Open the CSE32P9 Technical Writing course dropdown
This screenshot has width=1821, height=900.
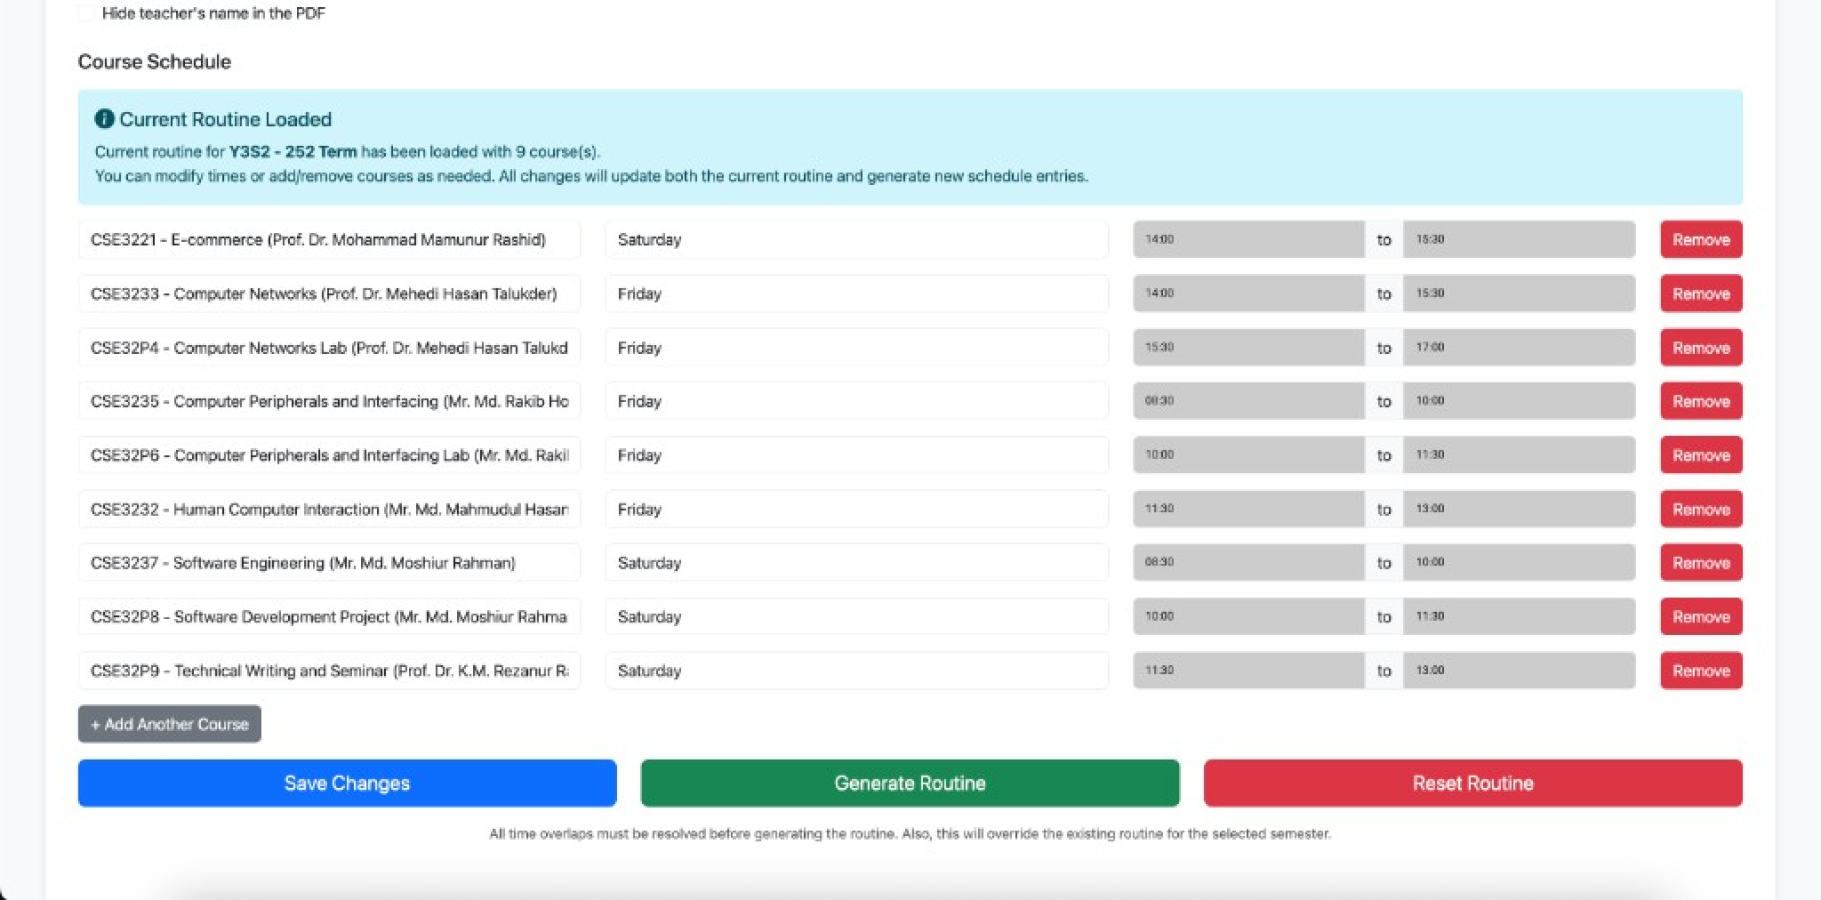point(329,671)
